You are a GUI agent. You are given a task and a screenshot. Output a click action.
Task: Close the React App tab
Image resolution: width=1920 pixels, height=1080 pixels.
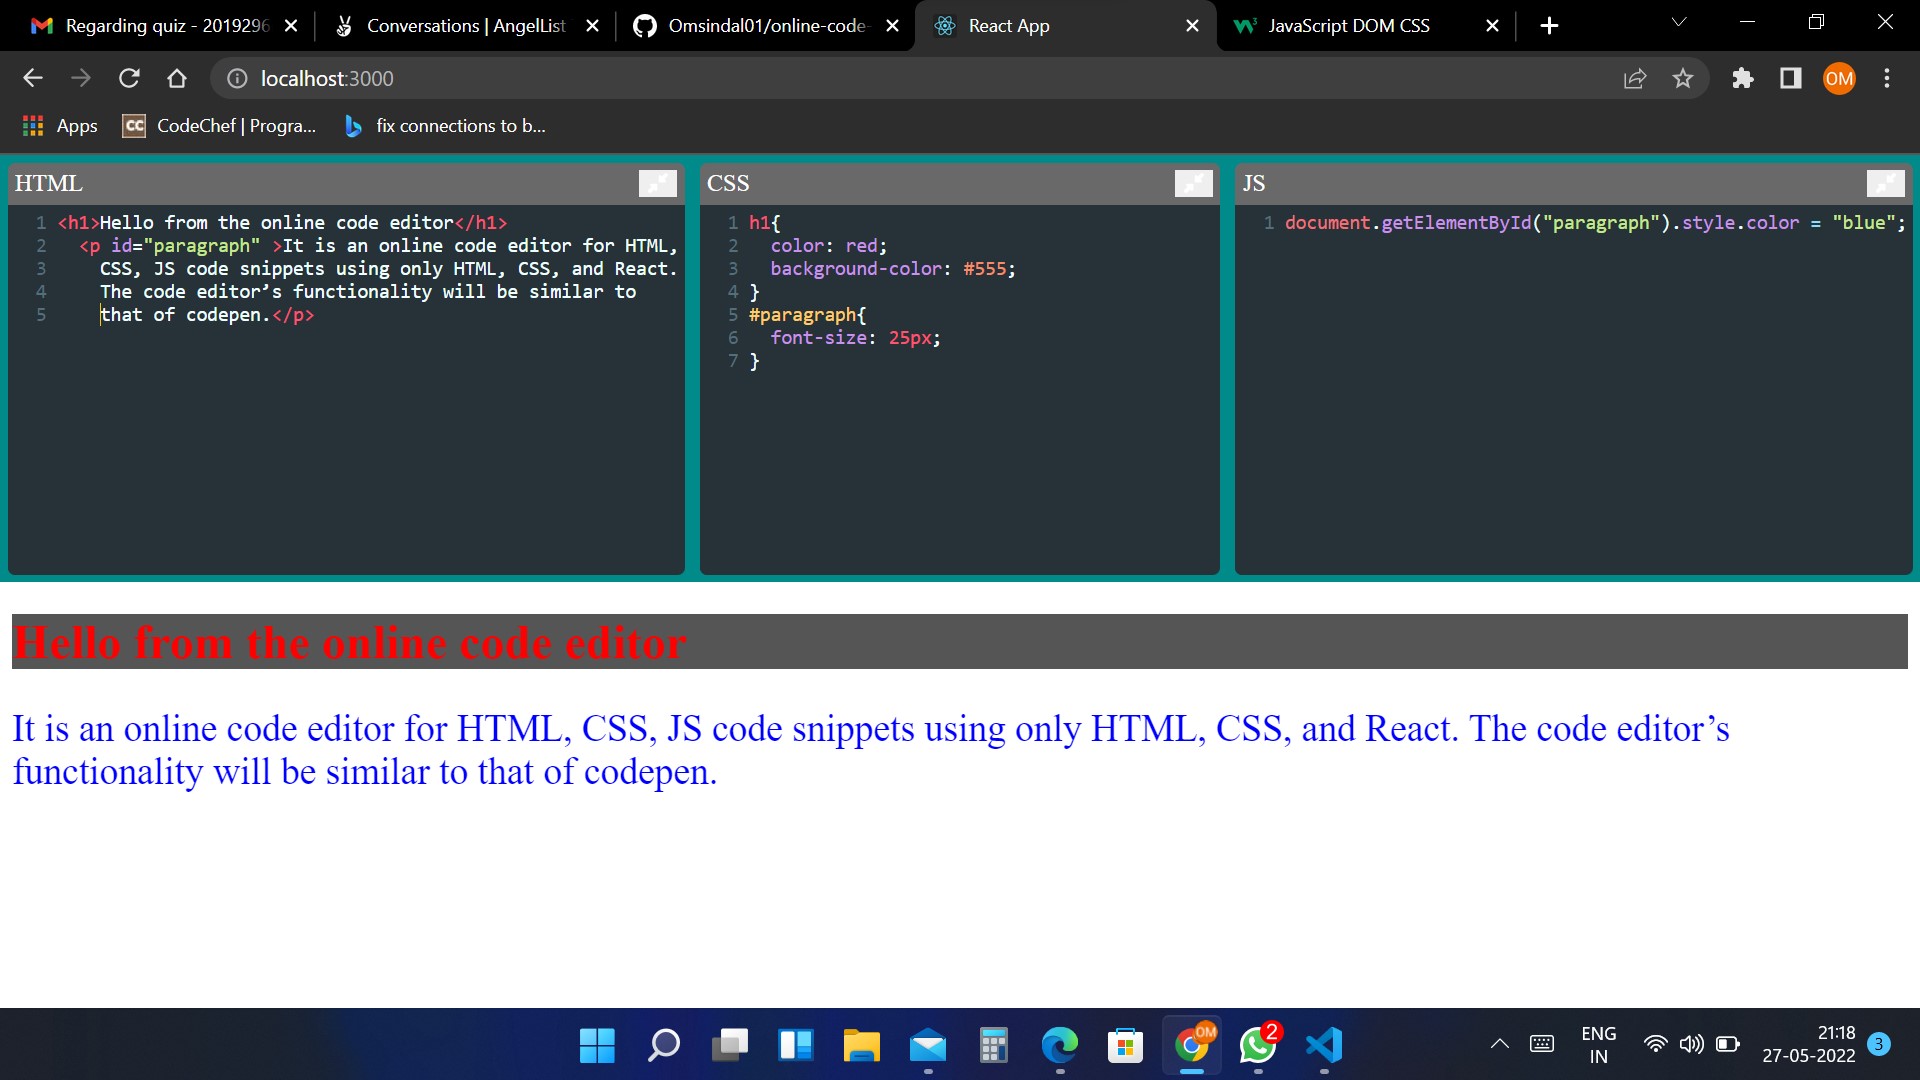(x=1192, y=26)
